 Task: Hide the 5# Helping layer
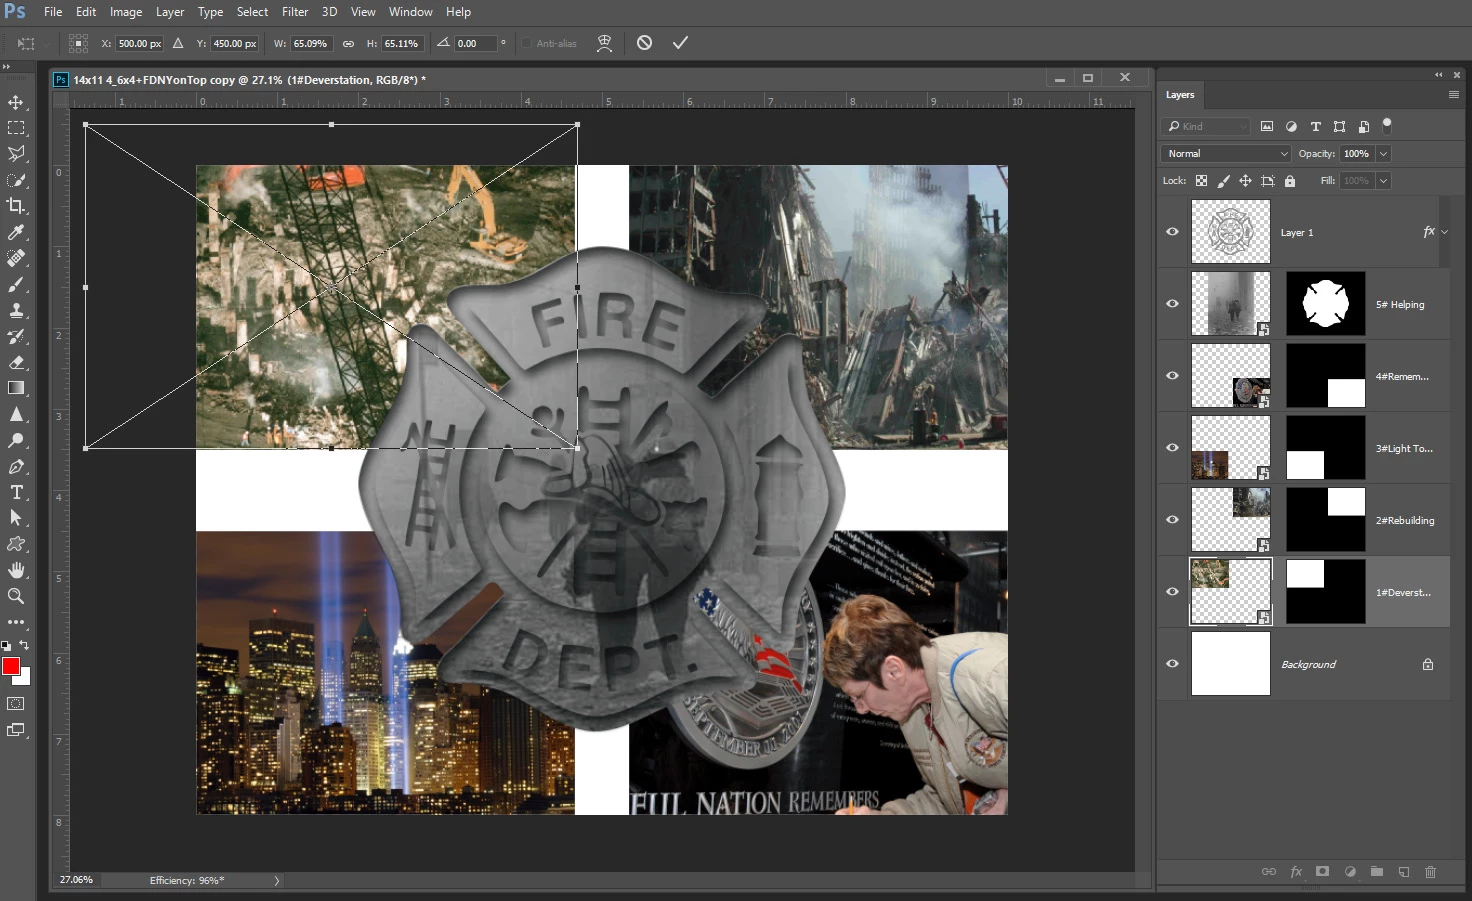(x=1172, y=304)
